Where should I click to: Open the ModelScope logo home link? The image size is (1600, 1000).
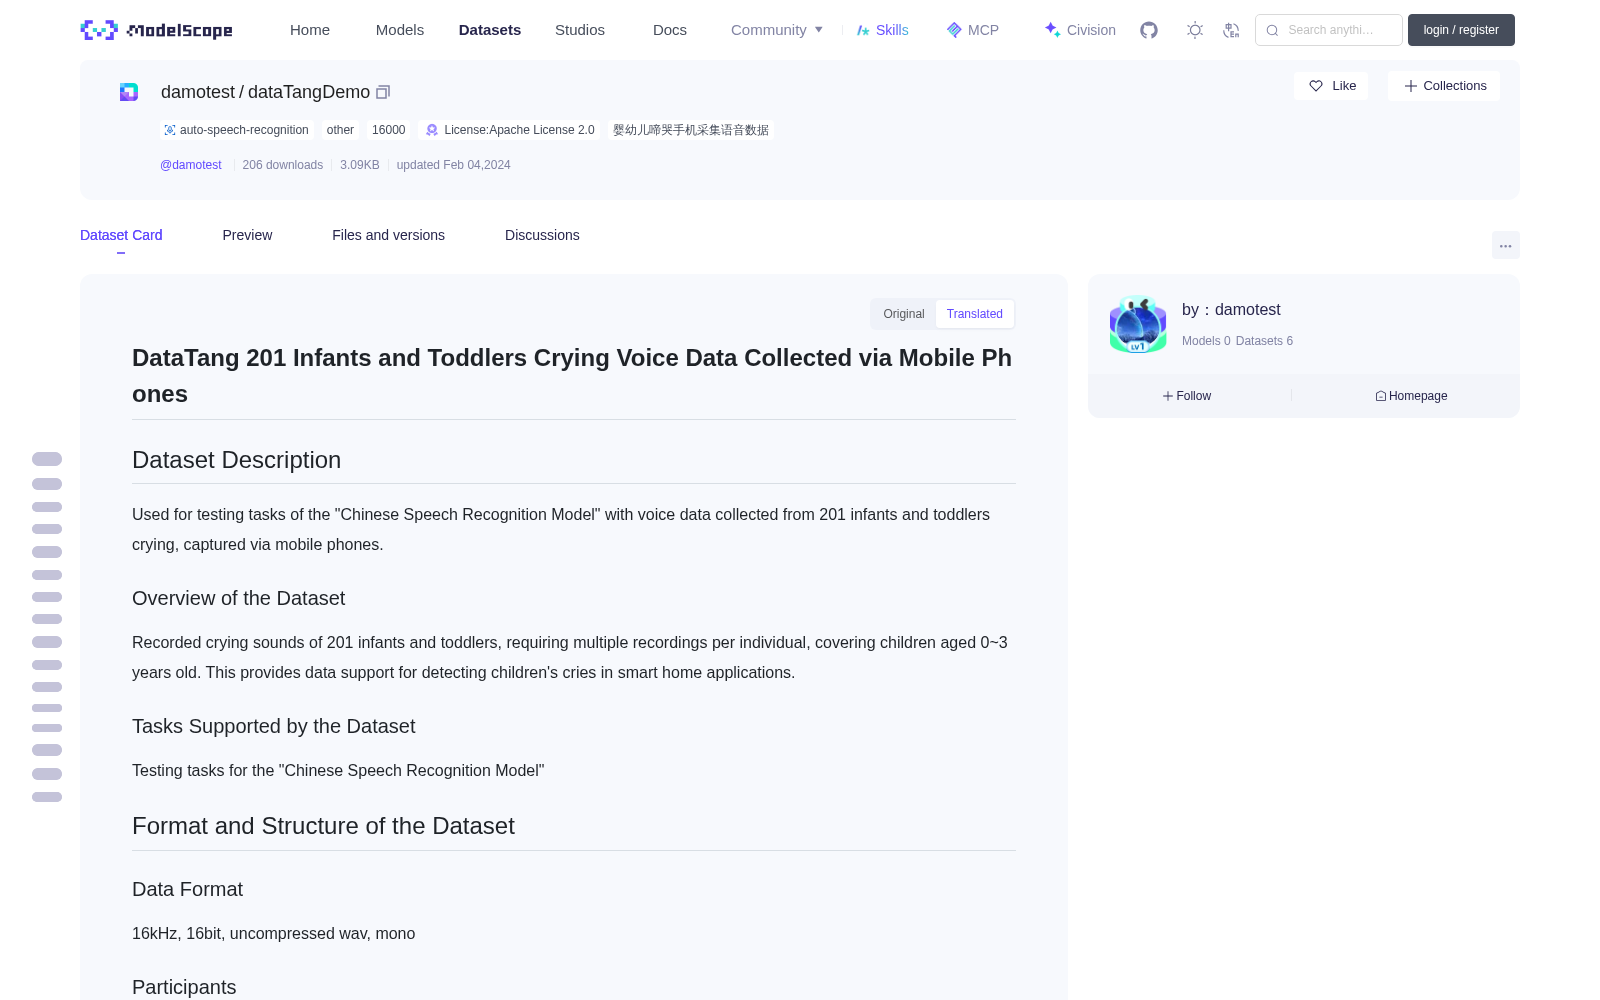157,30
